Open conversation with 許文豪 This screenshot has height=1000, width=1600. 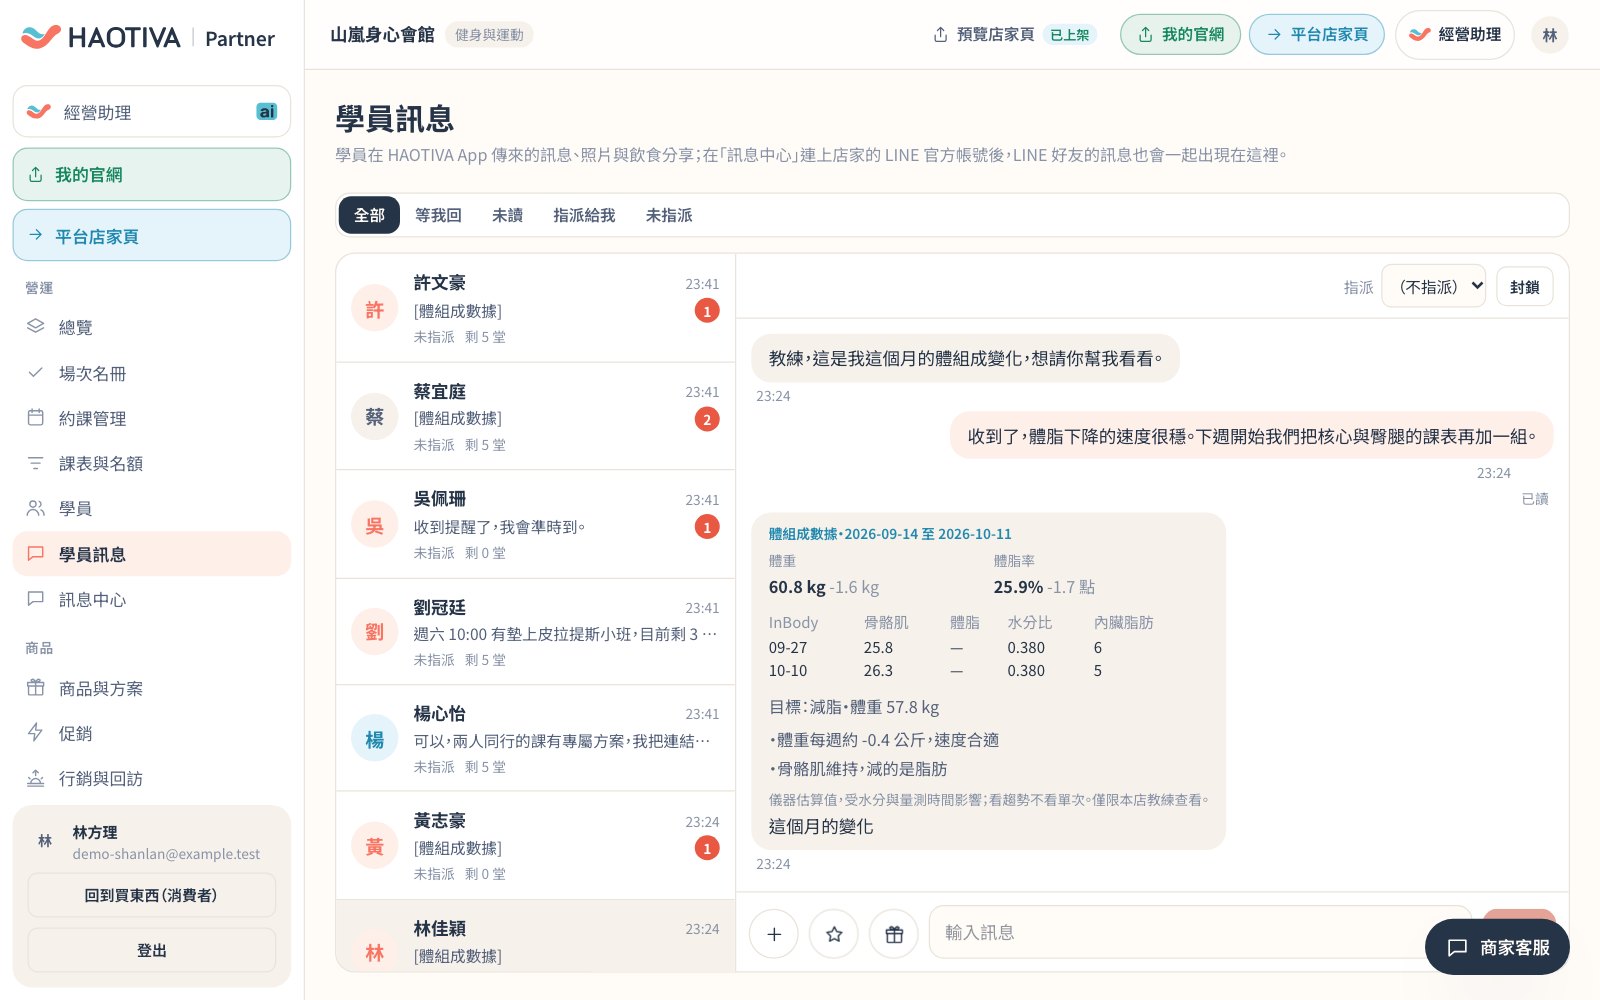(536, 309)
